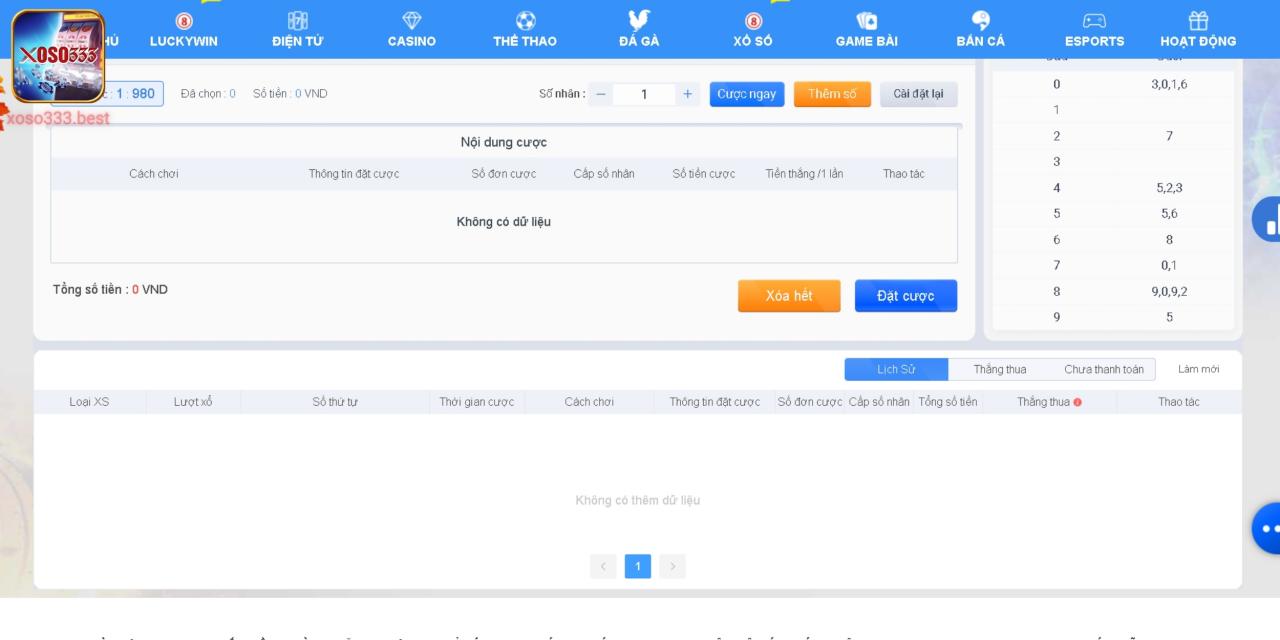Go to the next history page arrow
The height and width of the screenshot is (640, 1280).
(672, 567)
